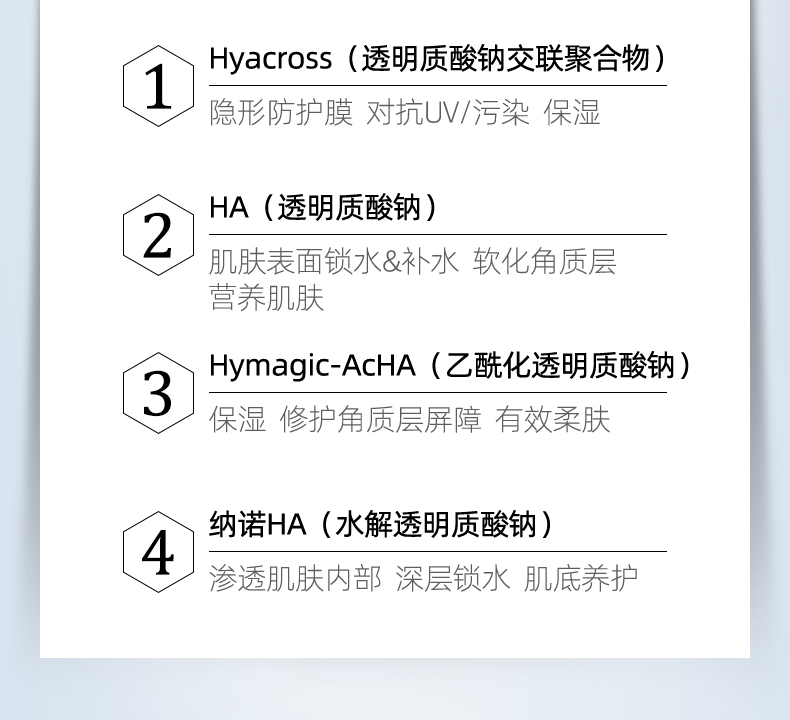Image resolution: width=790 pixels, height=720 pixels.
Task: Click the 渗透肌肤内部 text
Action: 295,578
